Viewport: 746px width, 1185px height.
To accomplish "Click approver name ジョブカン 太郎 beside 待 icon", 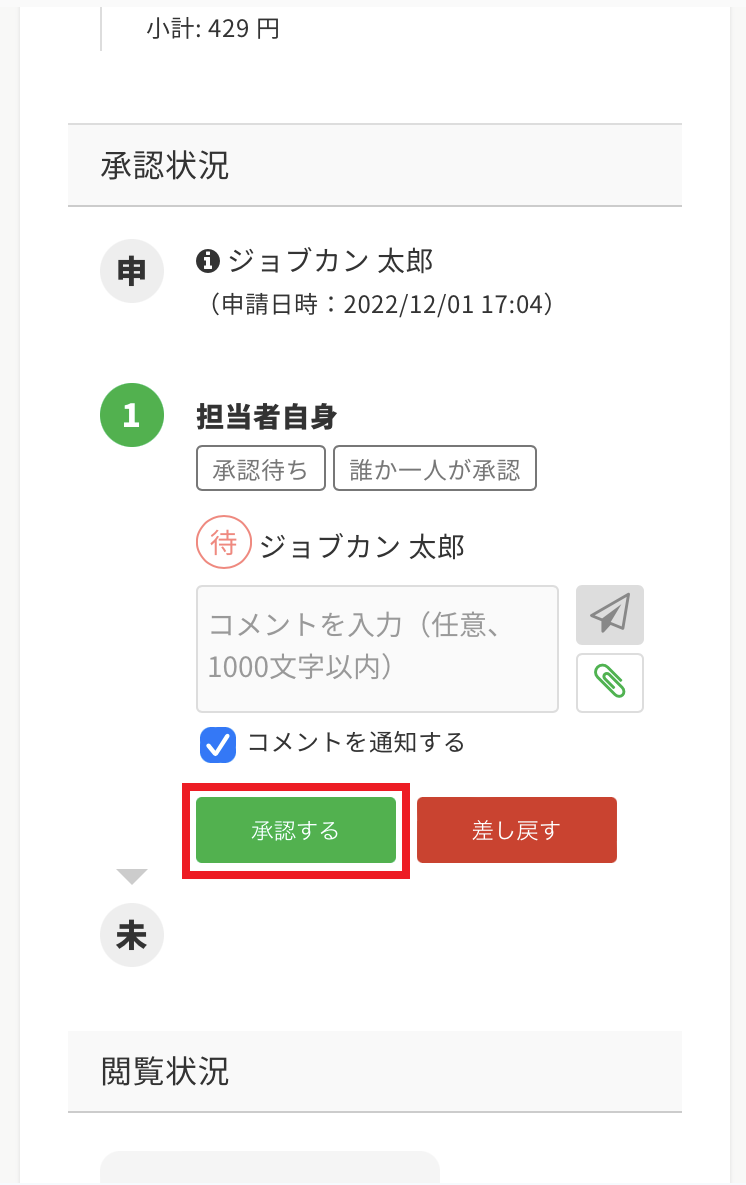I will tap(361, 546).
